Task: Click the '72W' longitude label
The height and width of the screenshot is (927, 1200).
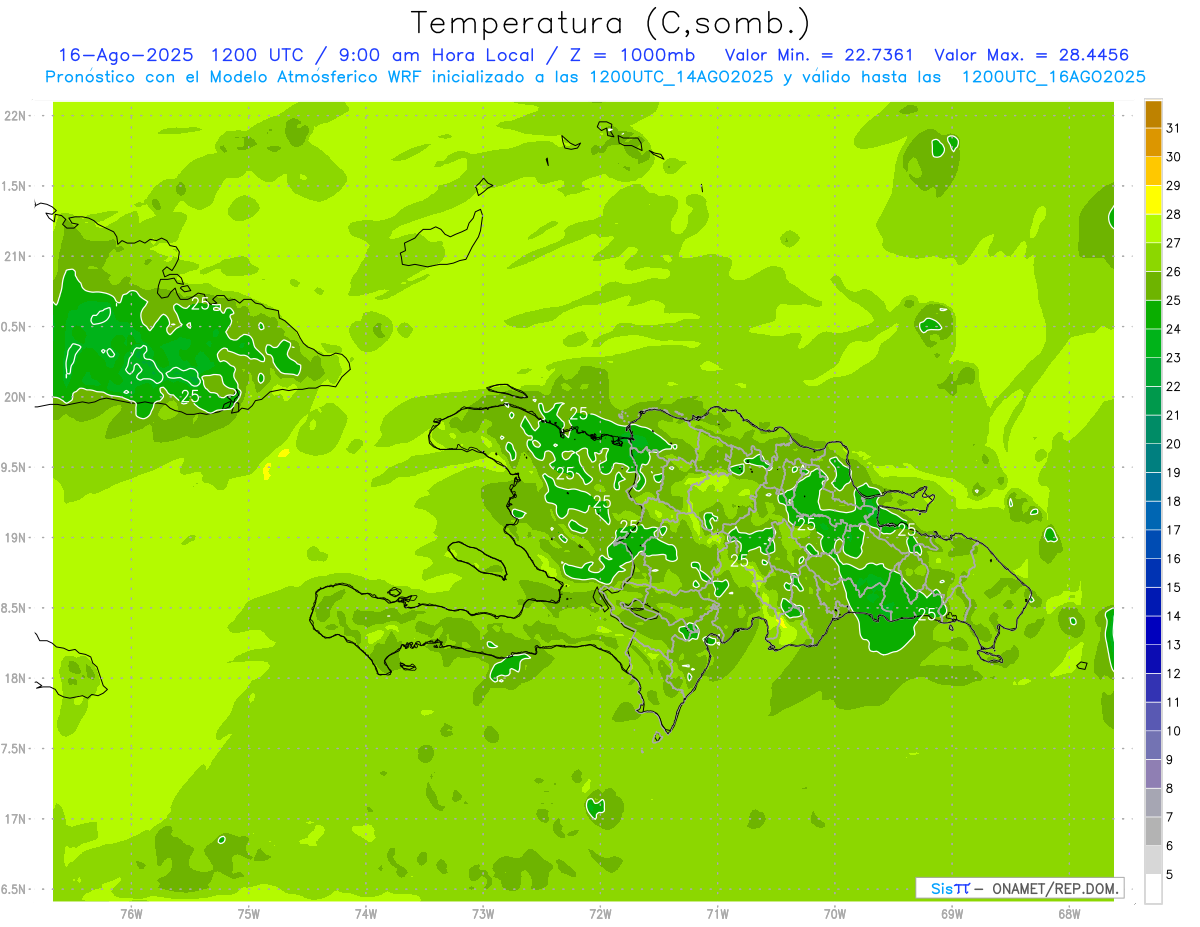Action: [600, 913]
